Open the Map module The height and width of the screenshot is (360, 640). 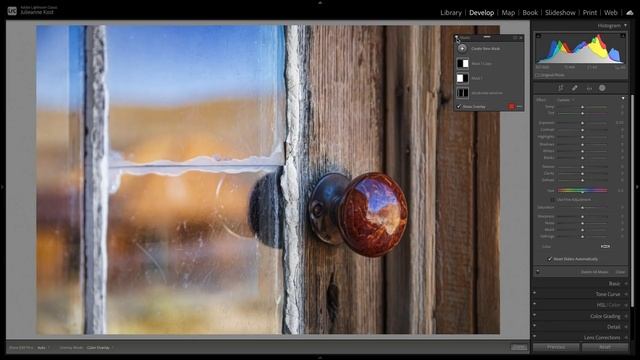(508, 13)
